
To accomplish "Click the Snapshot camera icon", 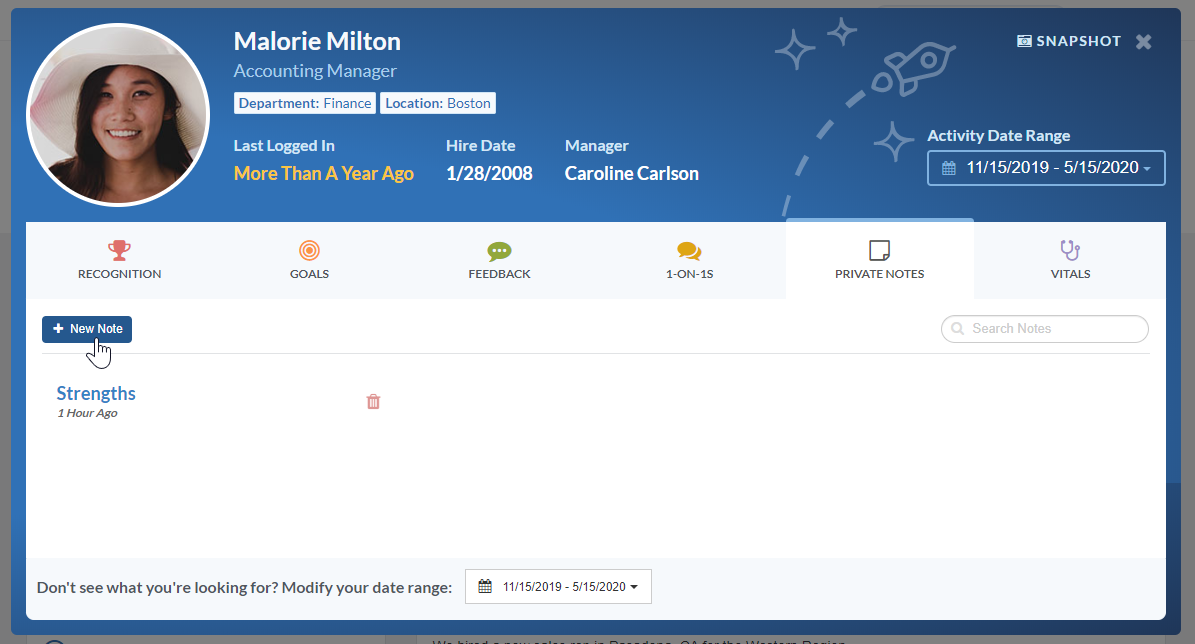I will (1023, 41).
